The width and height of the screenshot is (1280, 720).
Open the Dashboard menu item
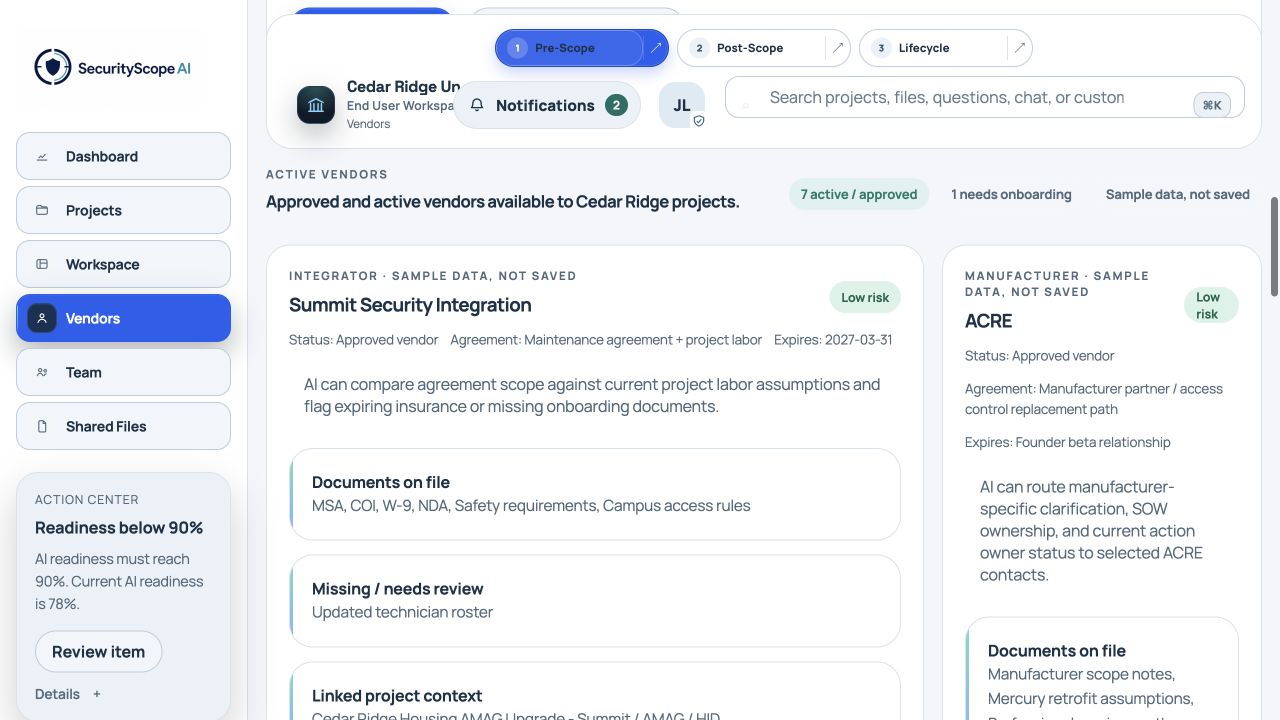pos(123,157)
